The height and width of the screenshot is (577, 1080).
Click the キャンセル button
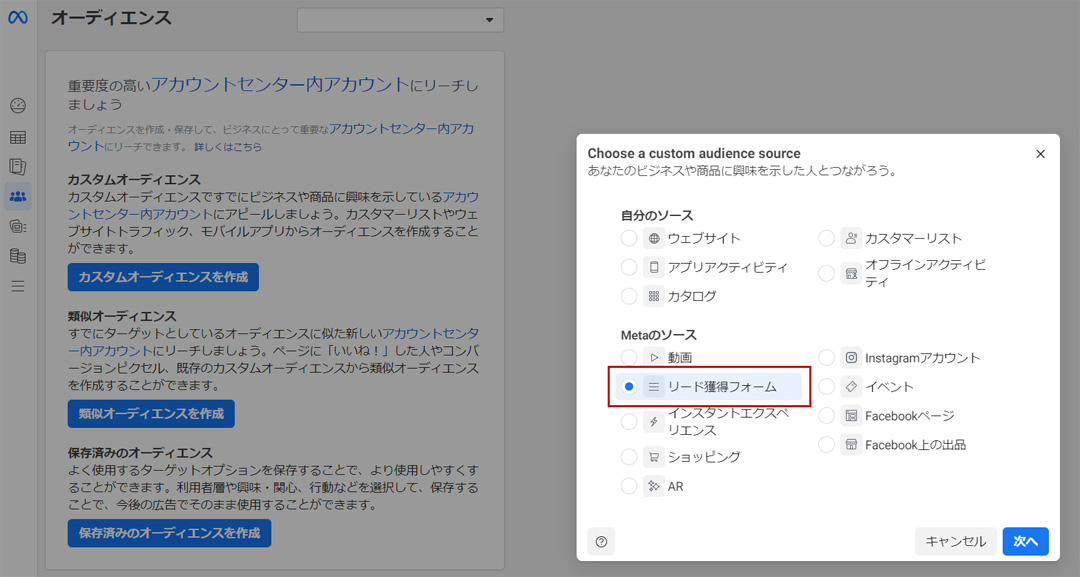tap(955, 541)
